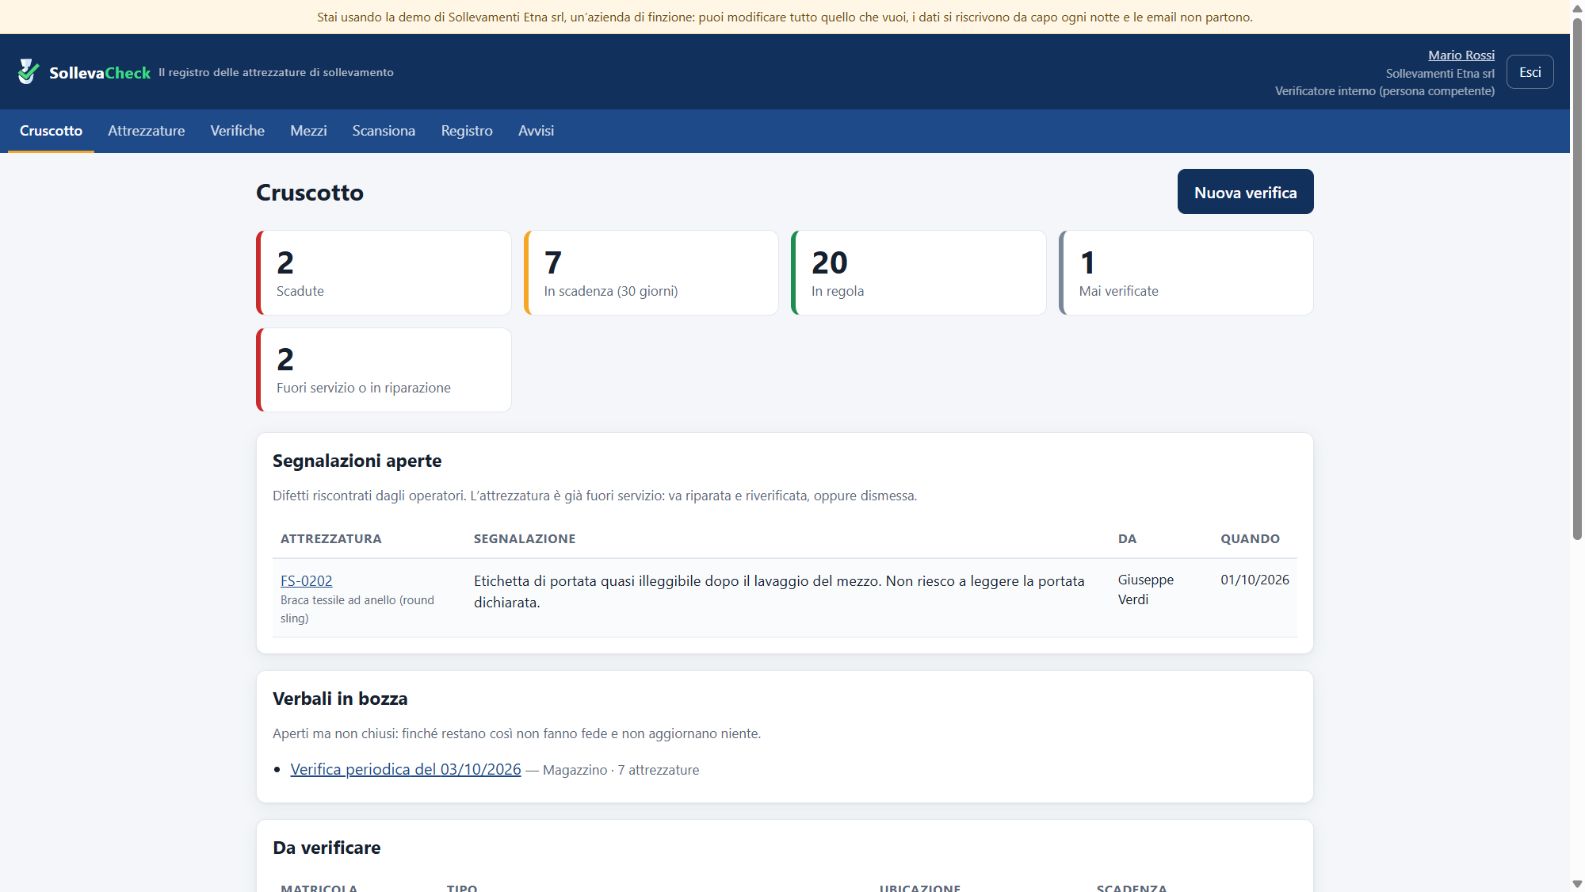Select the Fuori servizio o in riparazione card

[384, 370]
